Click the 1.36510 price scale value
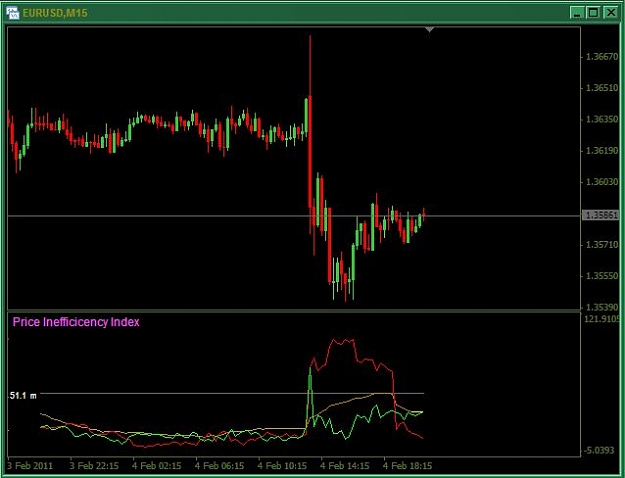The width and height of the screenshot is (625, 478). [602, 88]
